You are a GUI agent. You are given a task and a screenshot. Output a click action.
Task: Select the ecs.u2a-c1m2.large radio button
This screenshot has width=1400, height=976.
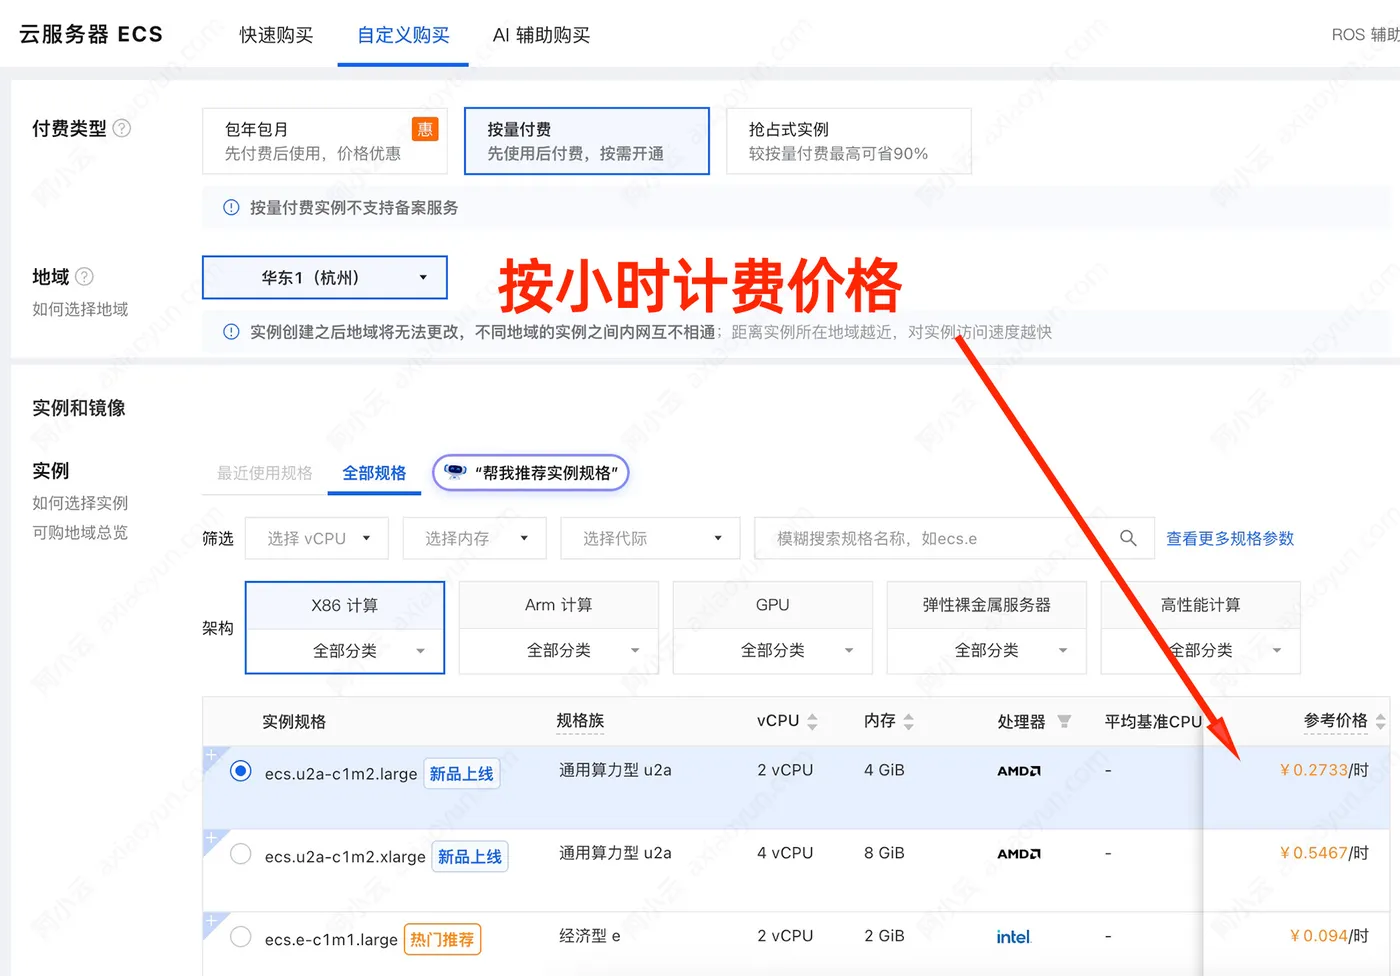[240, 771]
